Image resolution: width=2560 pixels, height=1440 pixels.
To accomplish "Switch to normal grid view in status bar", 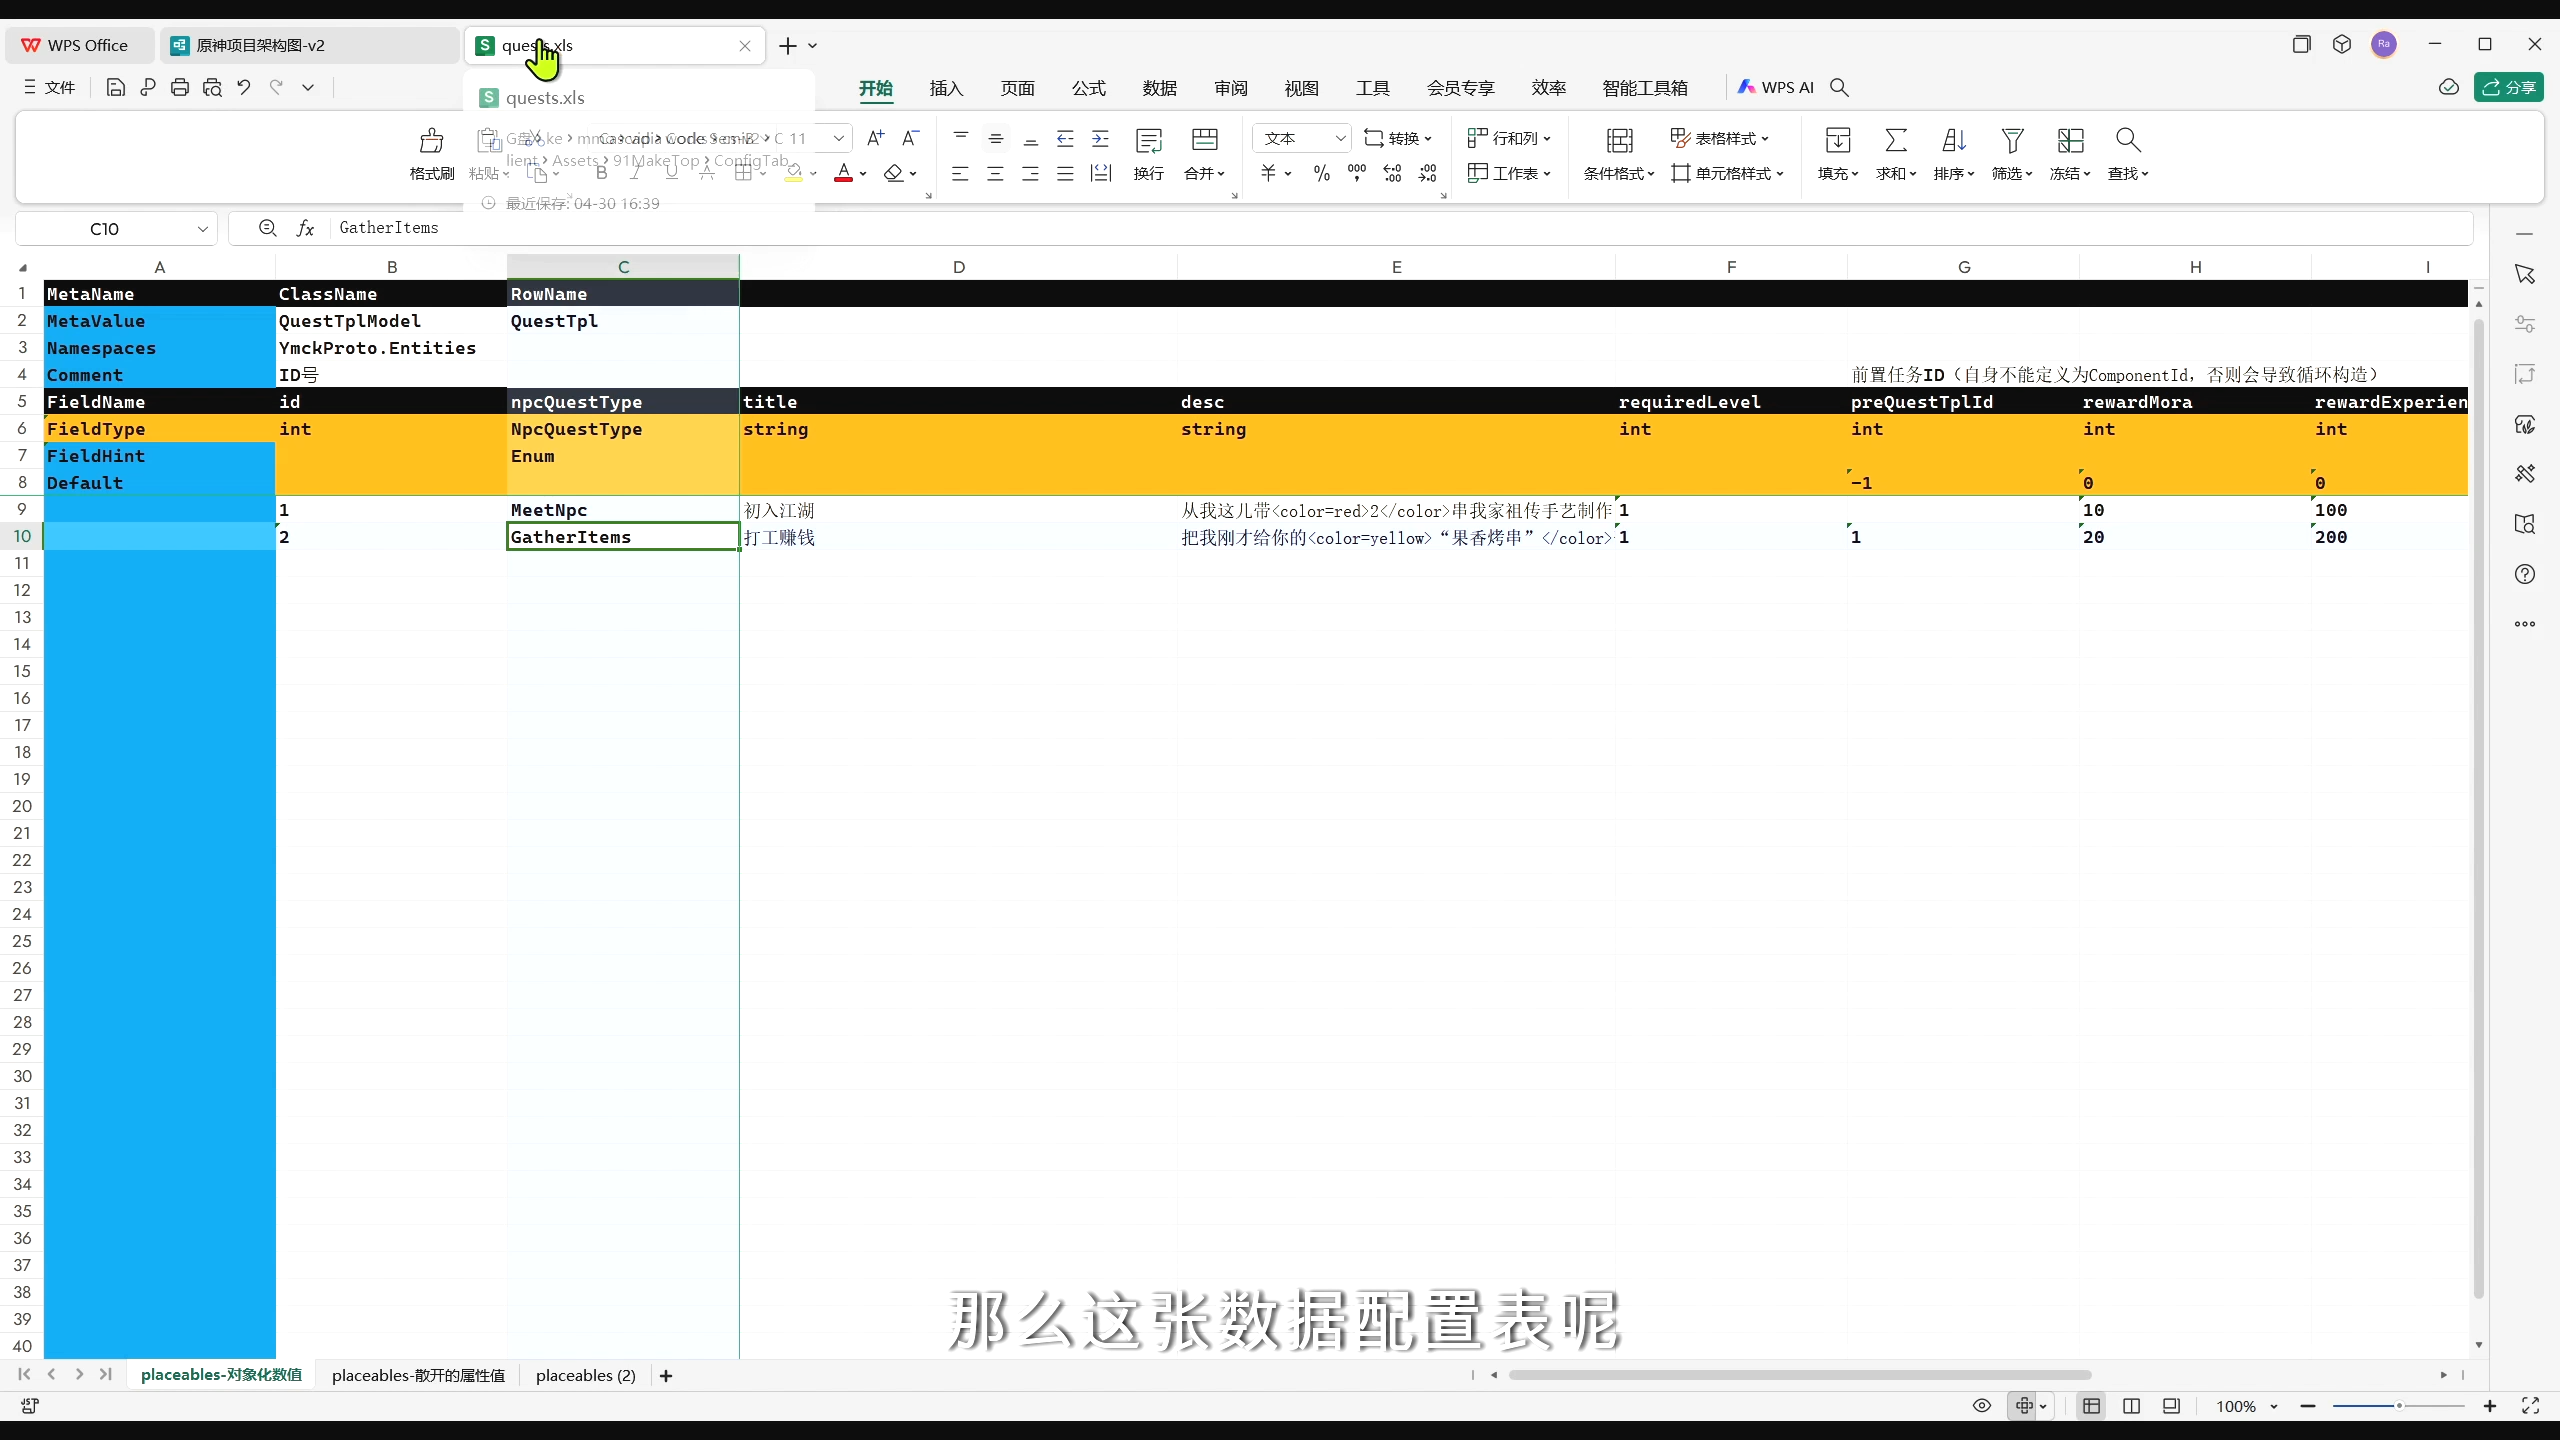I will 2091,1405.
